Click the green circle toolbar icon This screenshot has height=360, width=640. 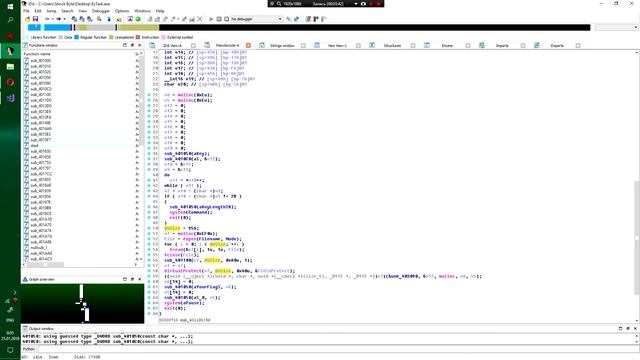(x=138, y=19)
